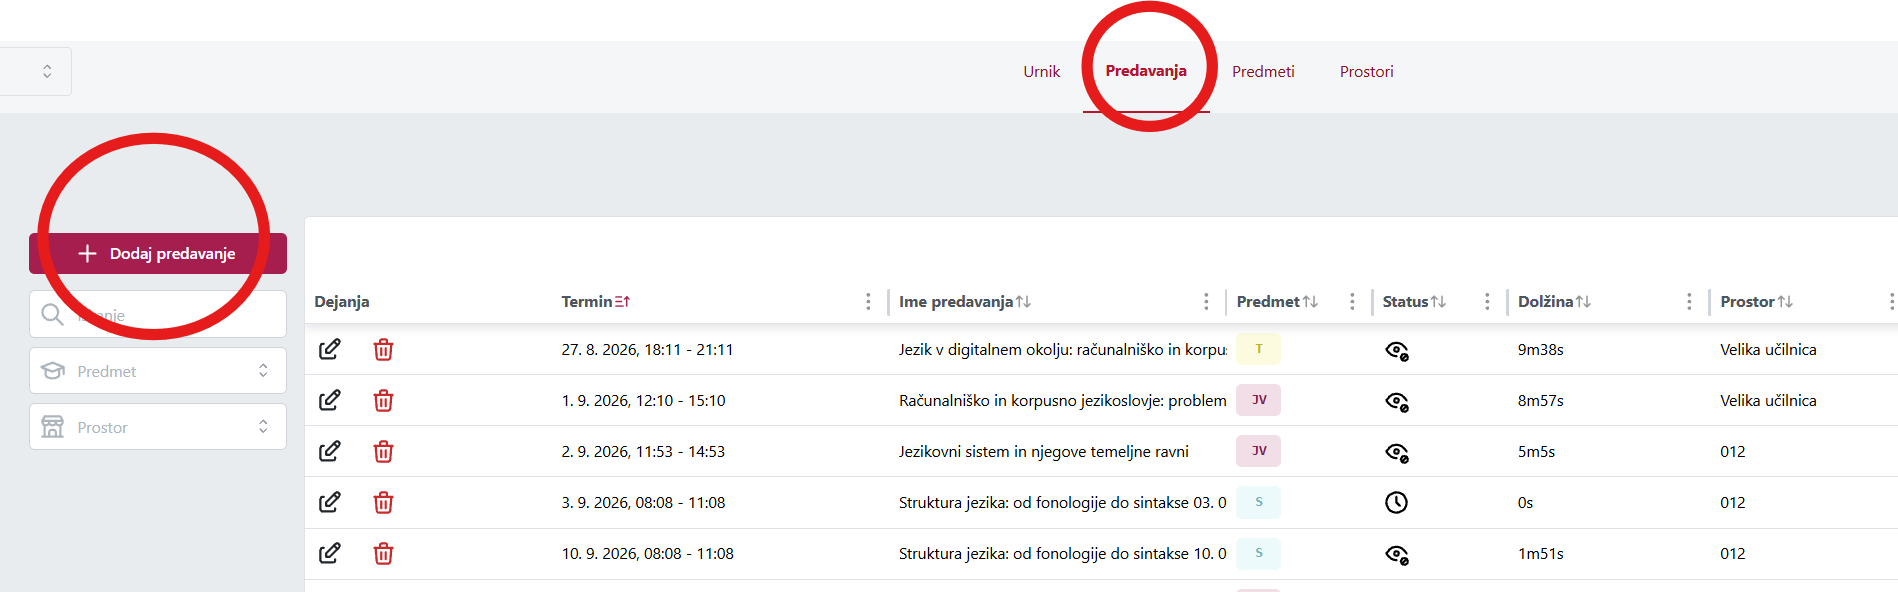
Task: Open the Prostor filter dropdown
Action: pos(158,427)
